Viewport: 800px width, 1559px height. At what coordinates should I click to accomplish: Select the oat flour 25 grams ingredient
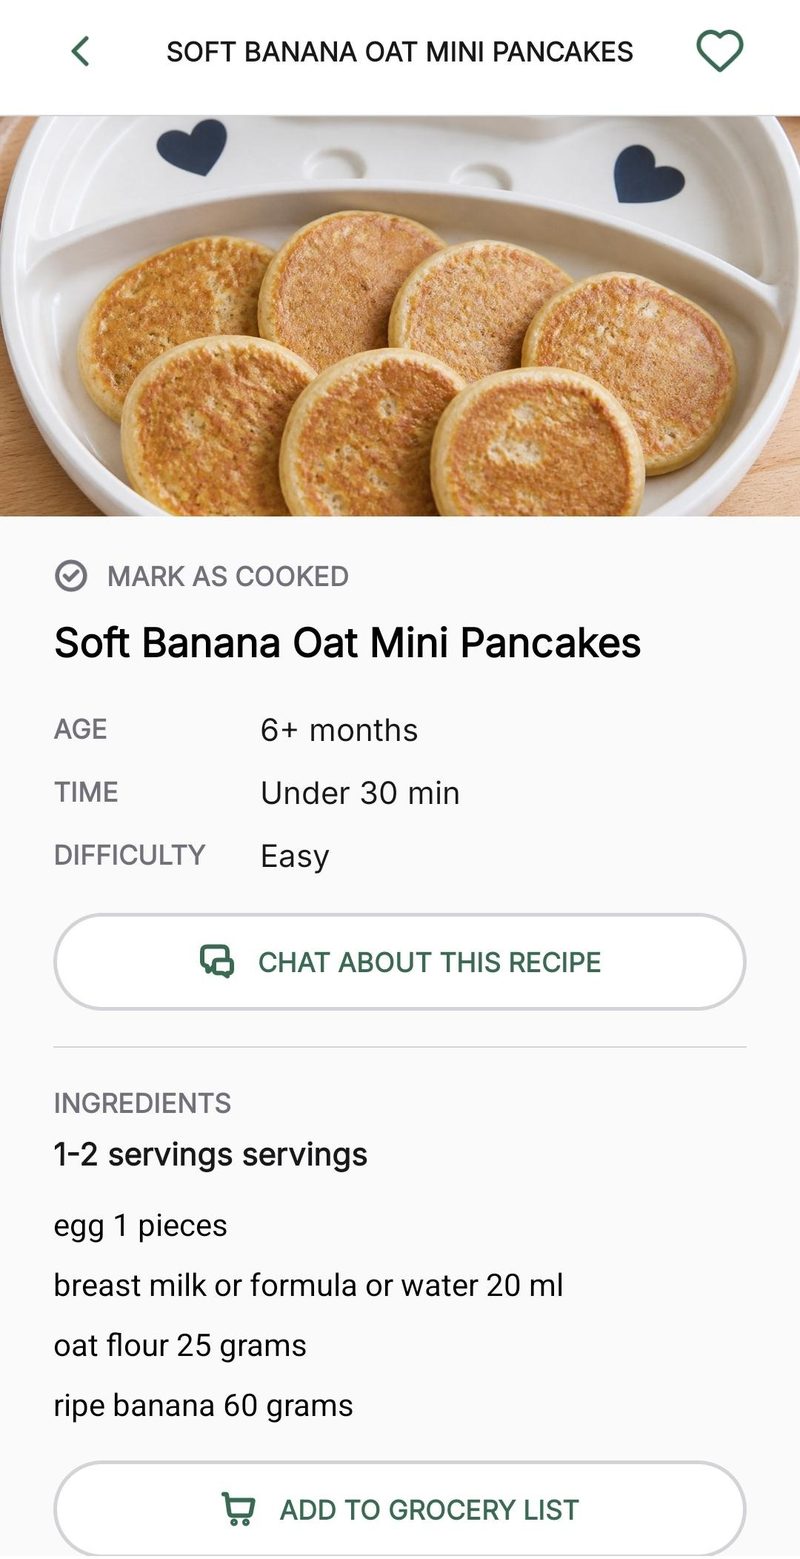click(180, 1345)
